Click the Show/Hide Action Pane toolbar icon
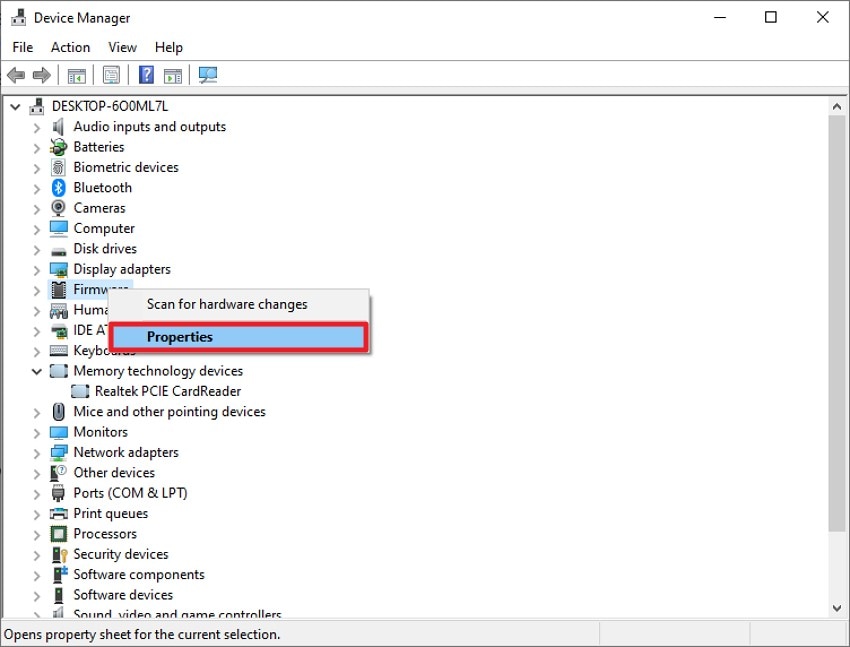850x647 pixels. pyautogui.click(x=172, y=74)
